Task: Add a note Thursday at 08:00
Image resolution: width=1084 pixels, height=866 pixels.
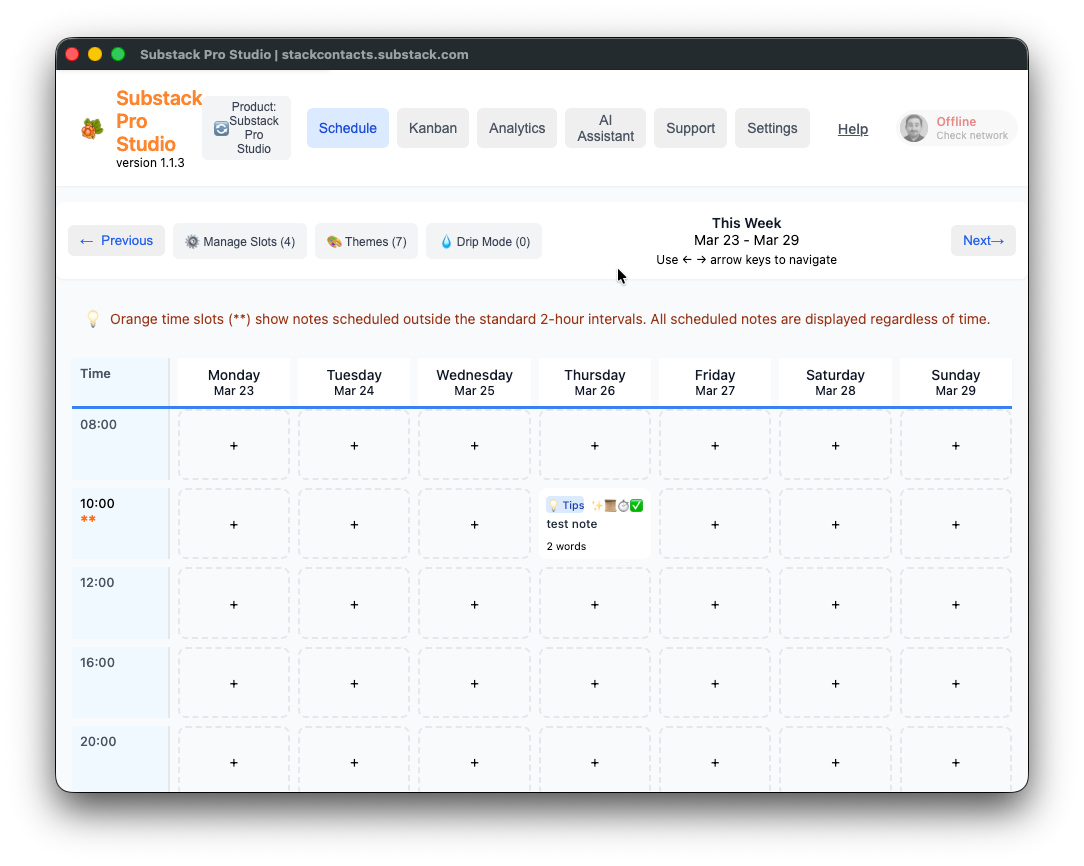Action: click(595, 446)
